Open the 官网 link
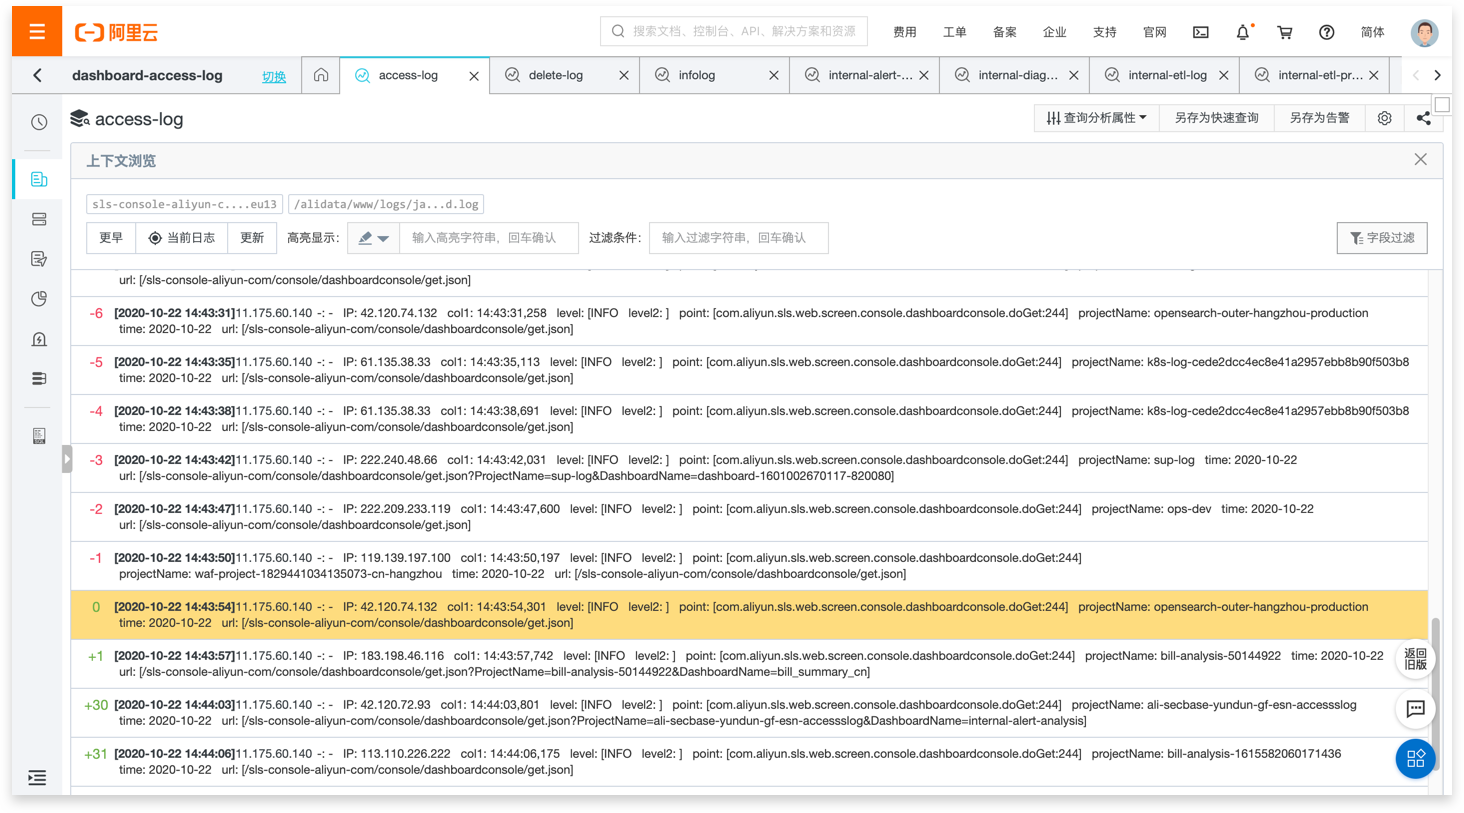This screenshot has height=813, width=1464. coord(1155,32)
